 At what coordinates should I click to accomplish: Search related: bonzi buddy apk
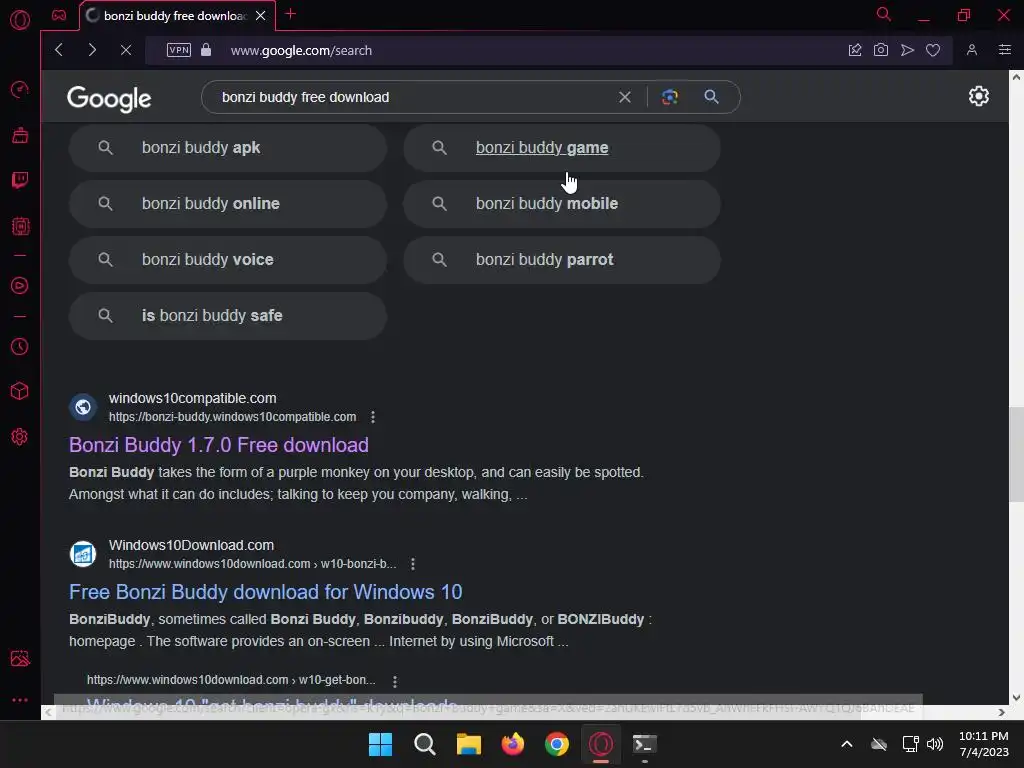coord(228,148)
